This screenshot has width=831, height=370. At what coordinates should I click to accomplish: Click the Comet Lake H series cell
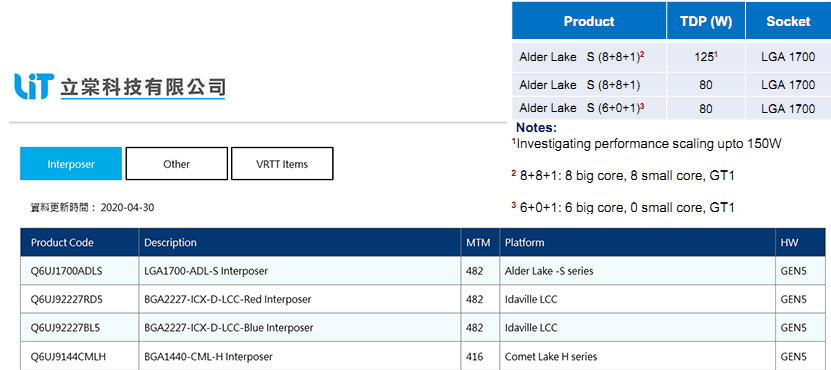tap(551, 357)
